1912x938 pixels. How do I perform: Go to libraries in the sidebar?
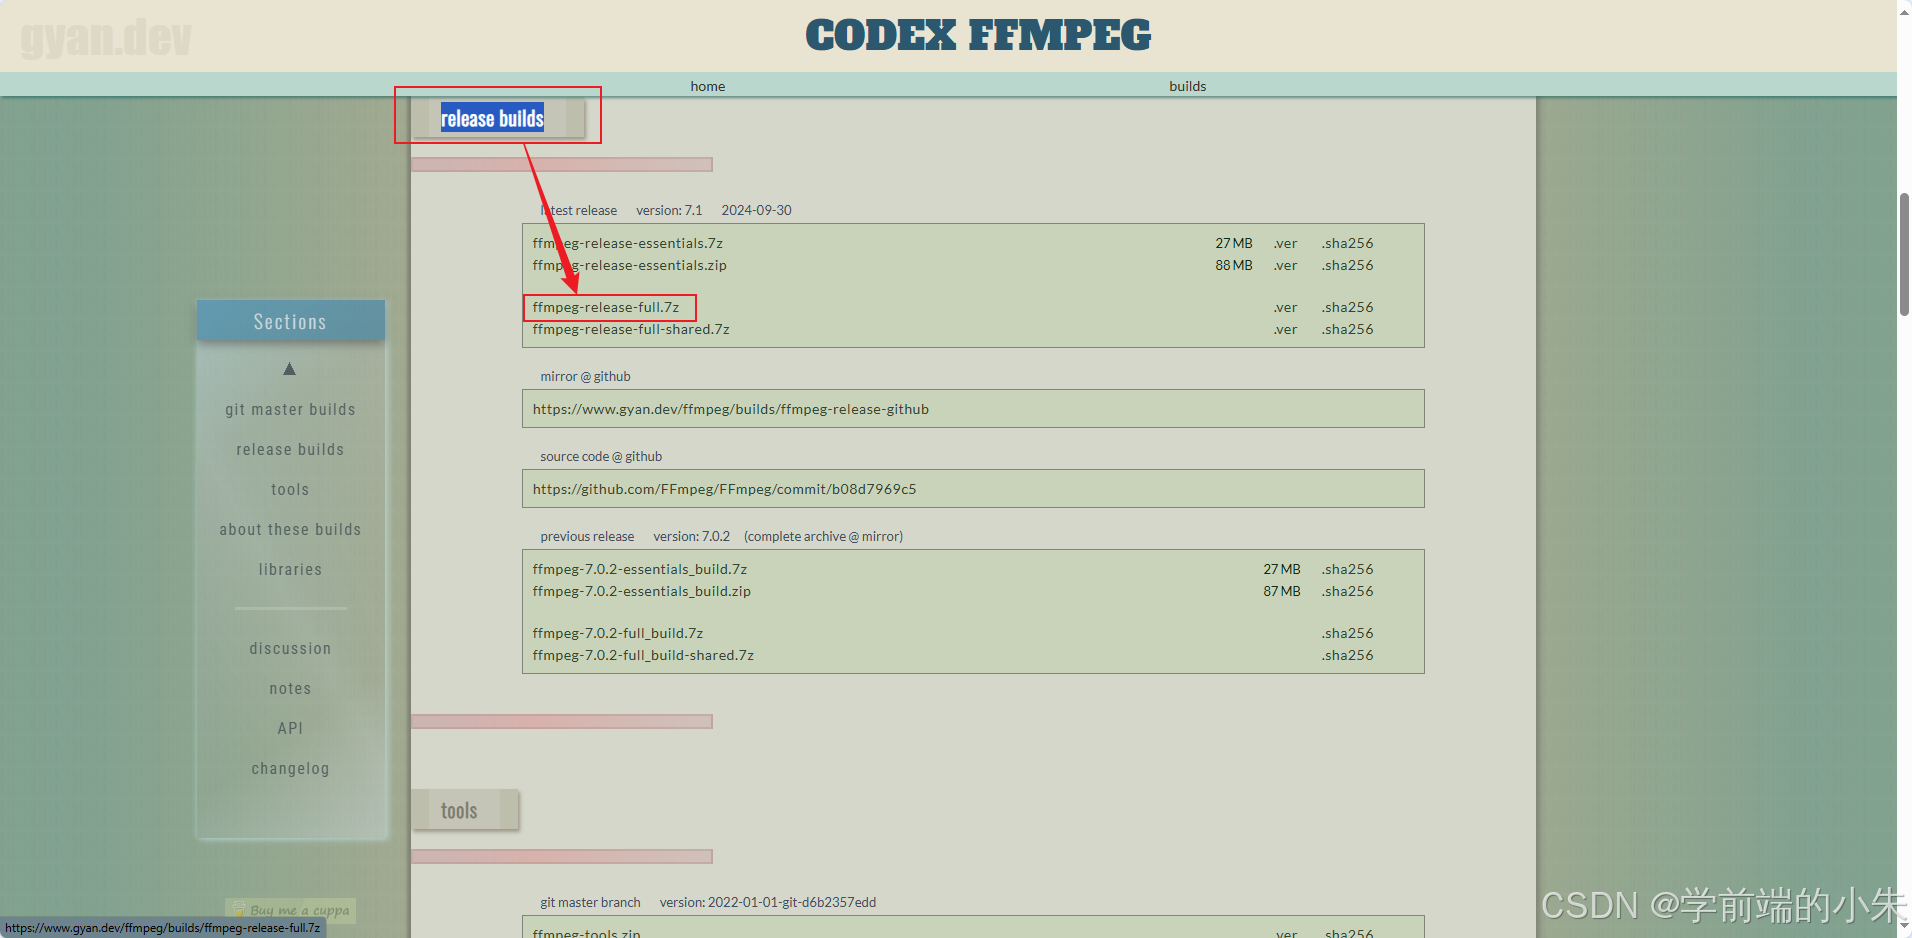point(290,570)
